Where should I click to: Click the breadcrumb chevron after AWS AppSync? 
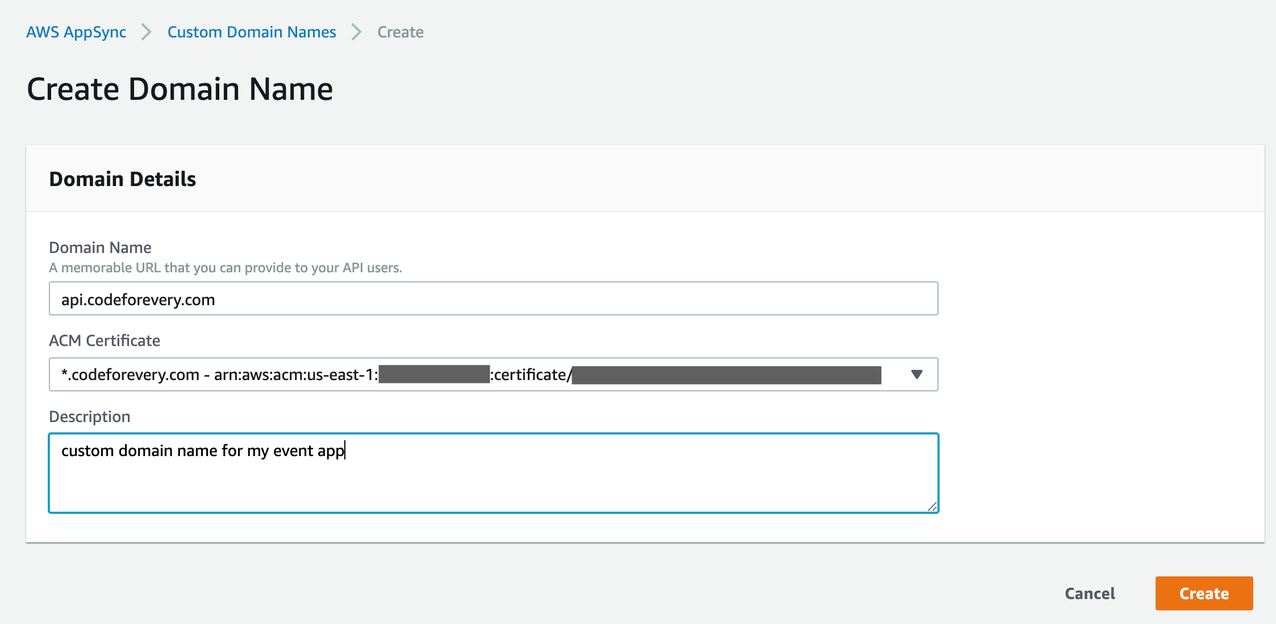click(x=146, y=31)
